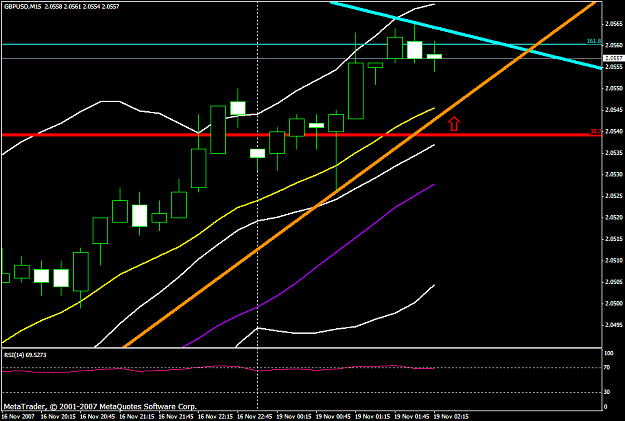625x421 pixels.
Task: Click the 2.0545 price scale label
Action: point(614,110)
